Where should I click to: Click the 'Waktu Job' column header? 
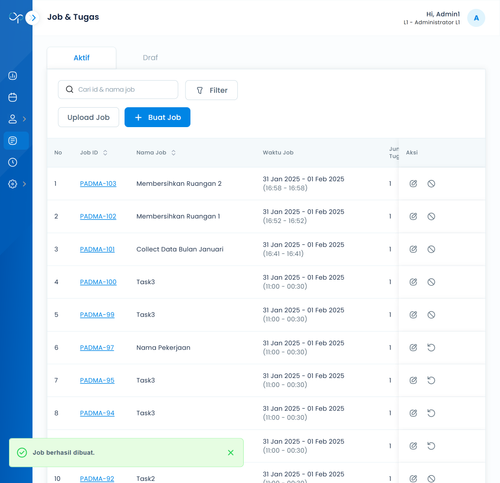(278, 153)
